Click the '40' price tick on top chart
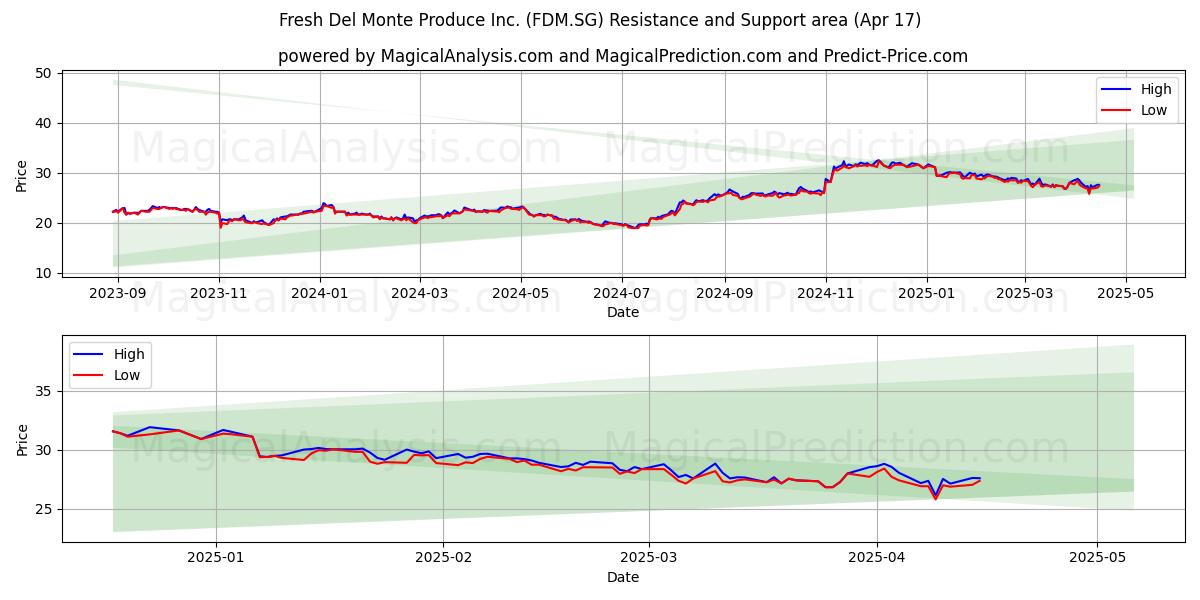 click(44, 123)
